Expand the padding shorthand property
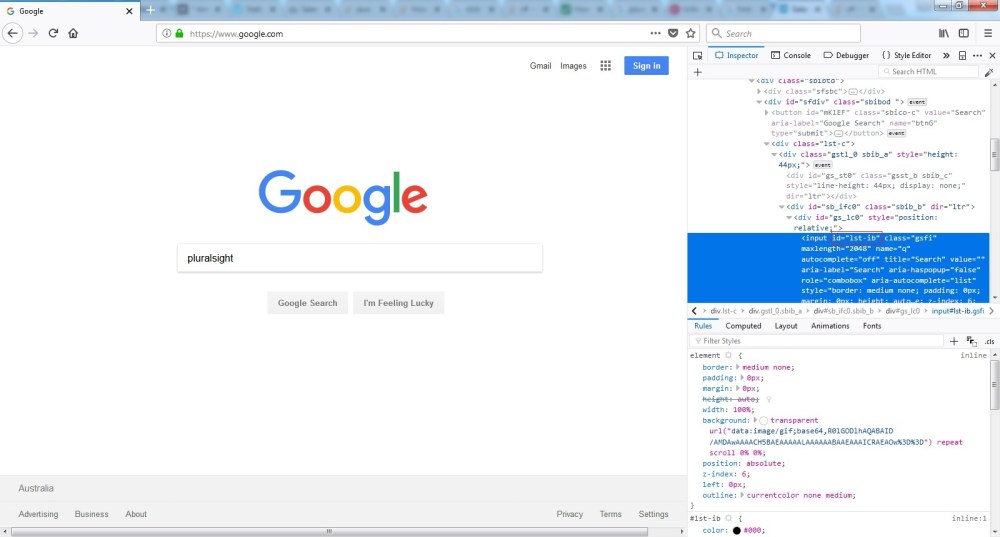This screenshot has height=537, width=1000. point(742,378)
